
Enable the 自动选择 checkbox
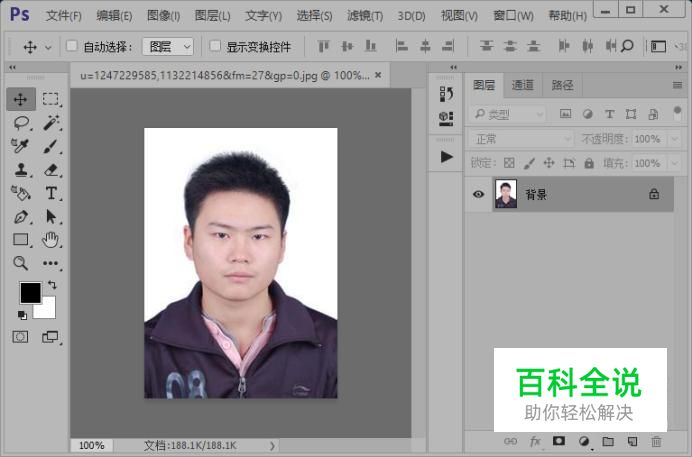[71, 45]
